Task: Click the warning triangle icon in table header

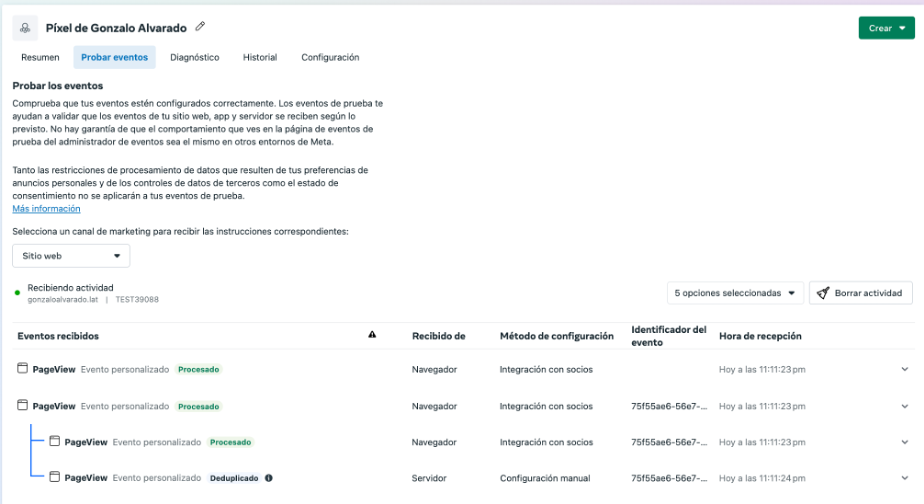Action: click(x=372, y=336)
